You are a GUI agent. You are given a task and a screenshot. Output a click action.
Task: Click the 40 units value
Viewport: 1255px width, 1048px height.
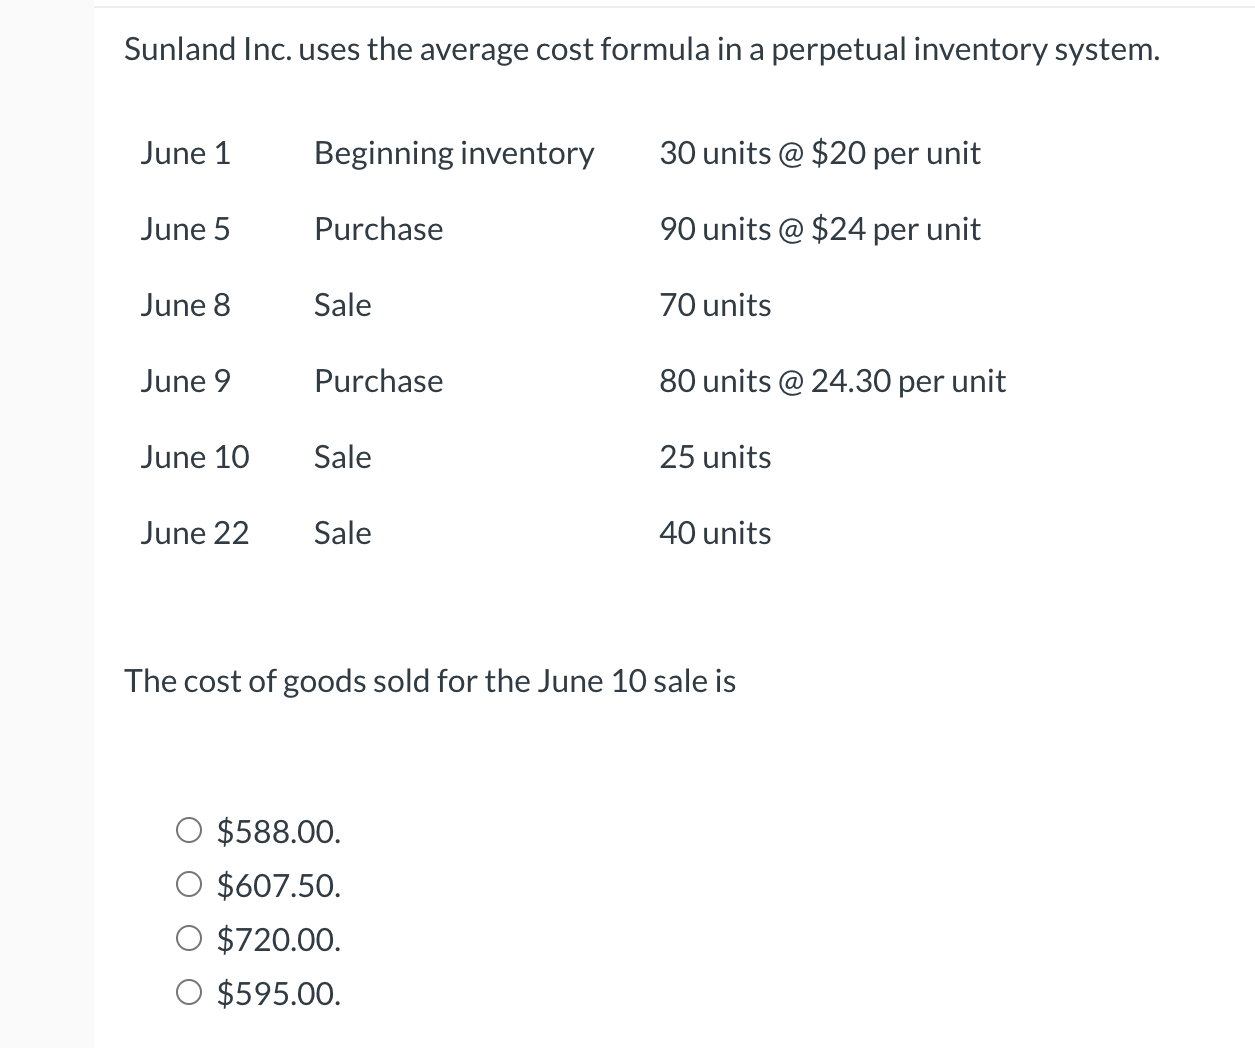(x=715, y=533)
